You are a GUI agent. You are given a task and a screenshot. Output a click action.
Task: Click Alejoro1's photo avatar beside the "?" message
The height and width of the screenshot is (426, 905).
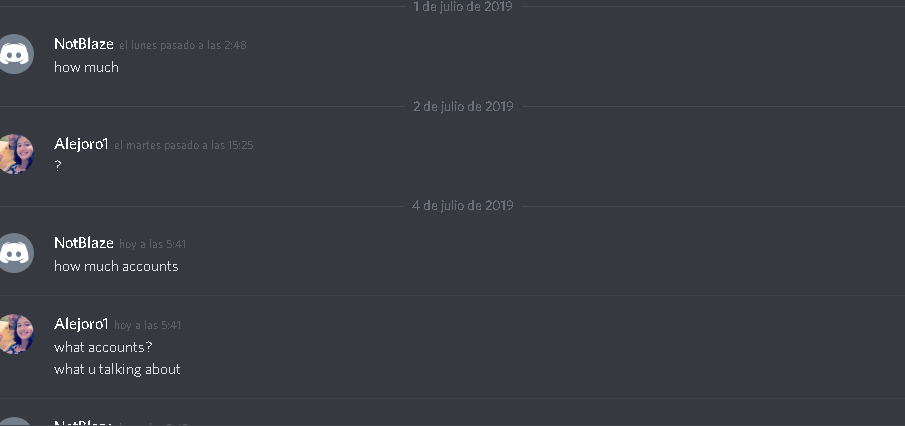(15, 154)
